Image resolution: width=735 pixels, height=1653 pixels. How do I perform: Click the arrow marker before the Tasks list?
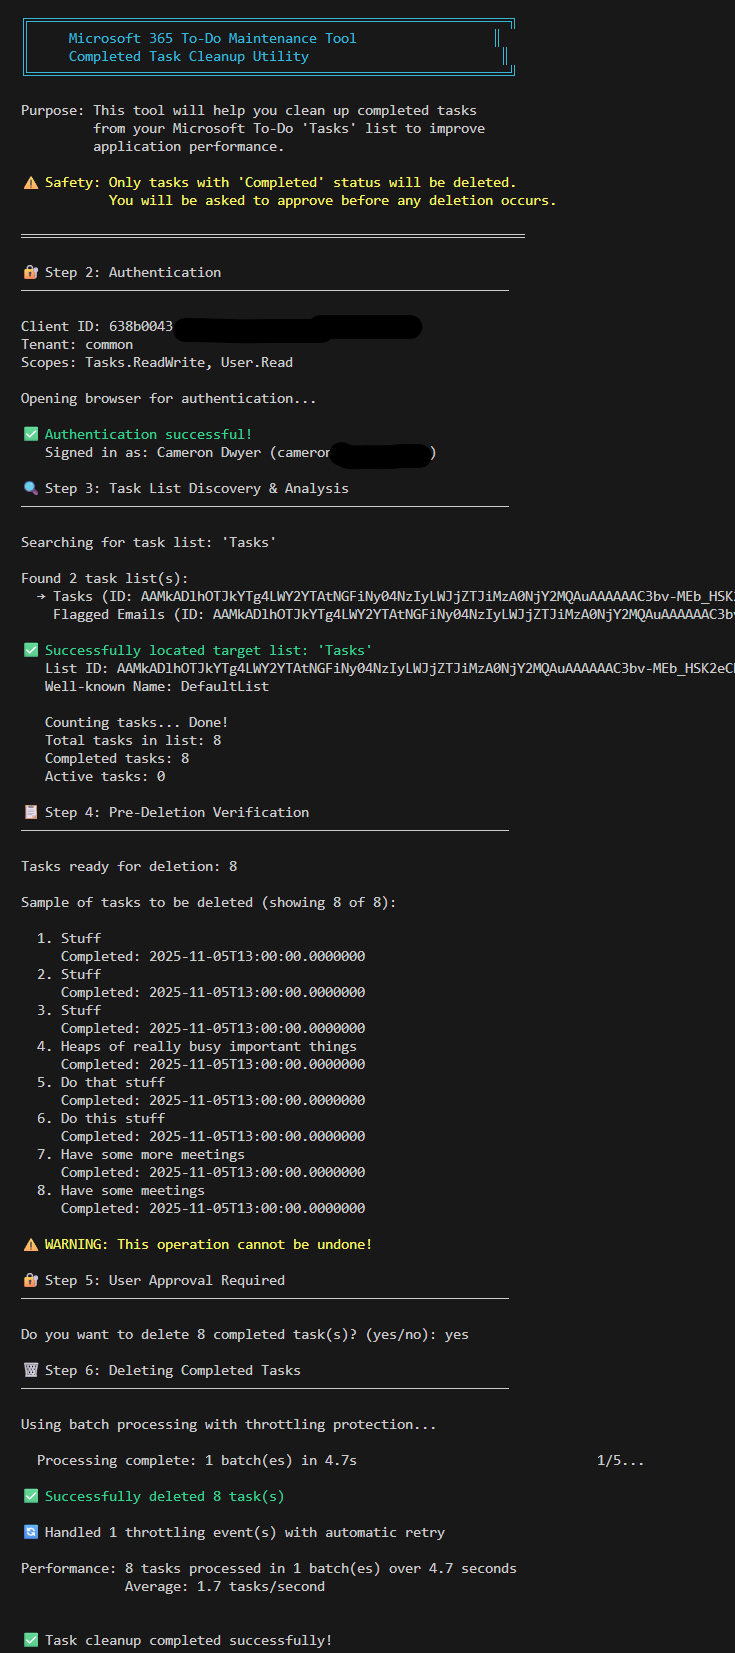41,597
